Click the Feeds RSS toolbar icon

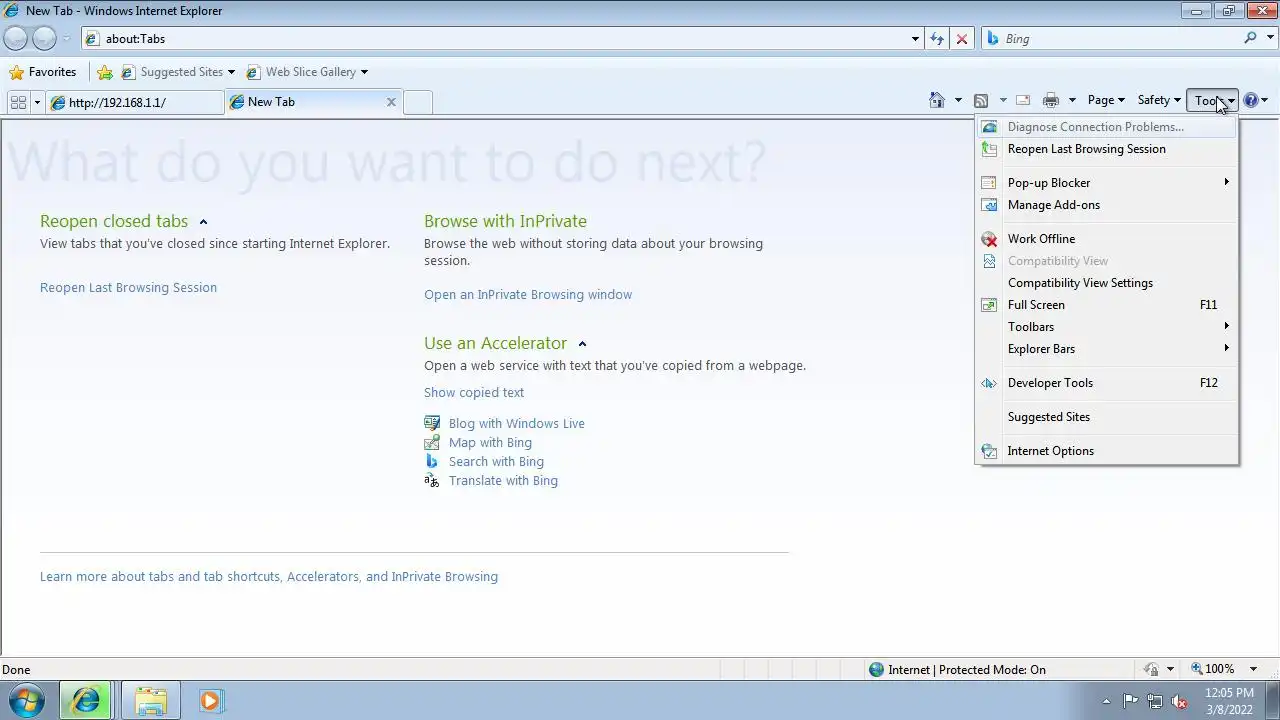(x=981, y=100)
